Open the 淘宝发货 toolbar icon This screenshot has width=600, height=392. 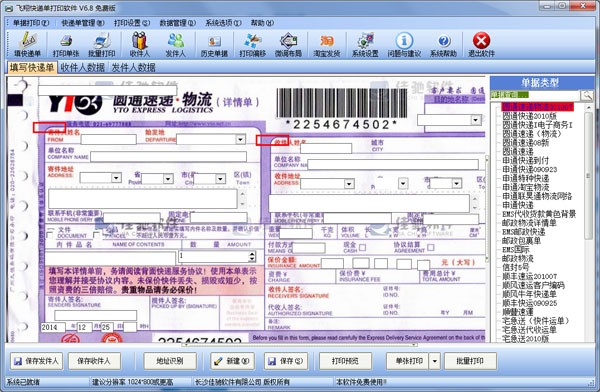point(327,44)
